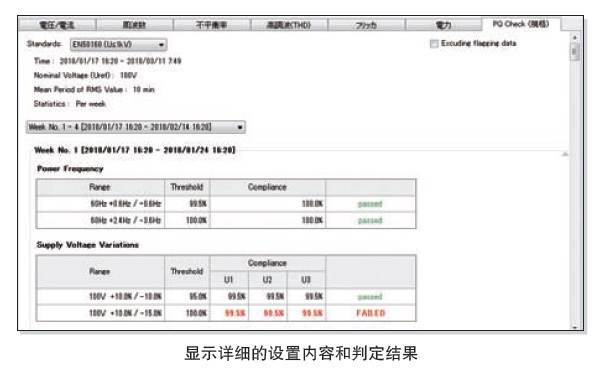The image size is (601, 375).
Task: Click Threshold header in Power Frequency table
Action: coord(187,187)
